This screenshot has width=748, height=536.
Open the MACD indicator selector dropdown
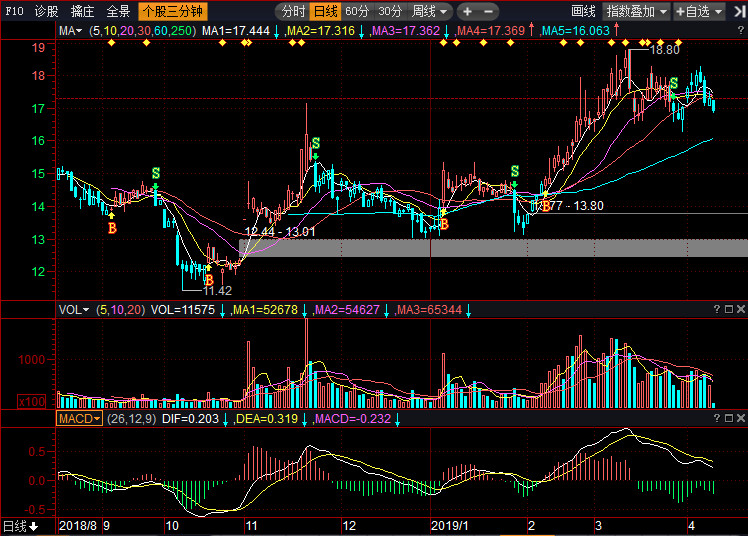[79, 418]
